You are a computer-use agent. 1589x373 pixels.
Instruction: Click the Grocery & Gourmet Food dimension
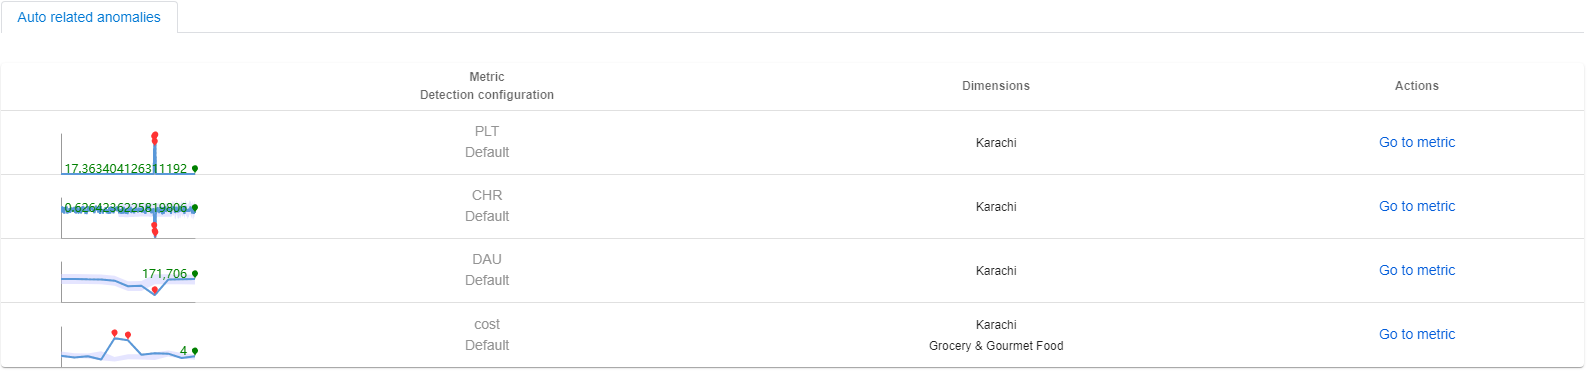(996, 346)
